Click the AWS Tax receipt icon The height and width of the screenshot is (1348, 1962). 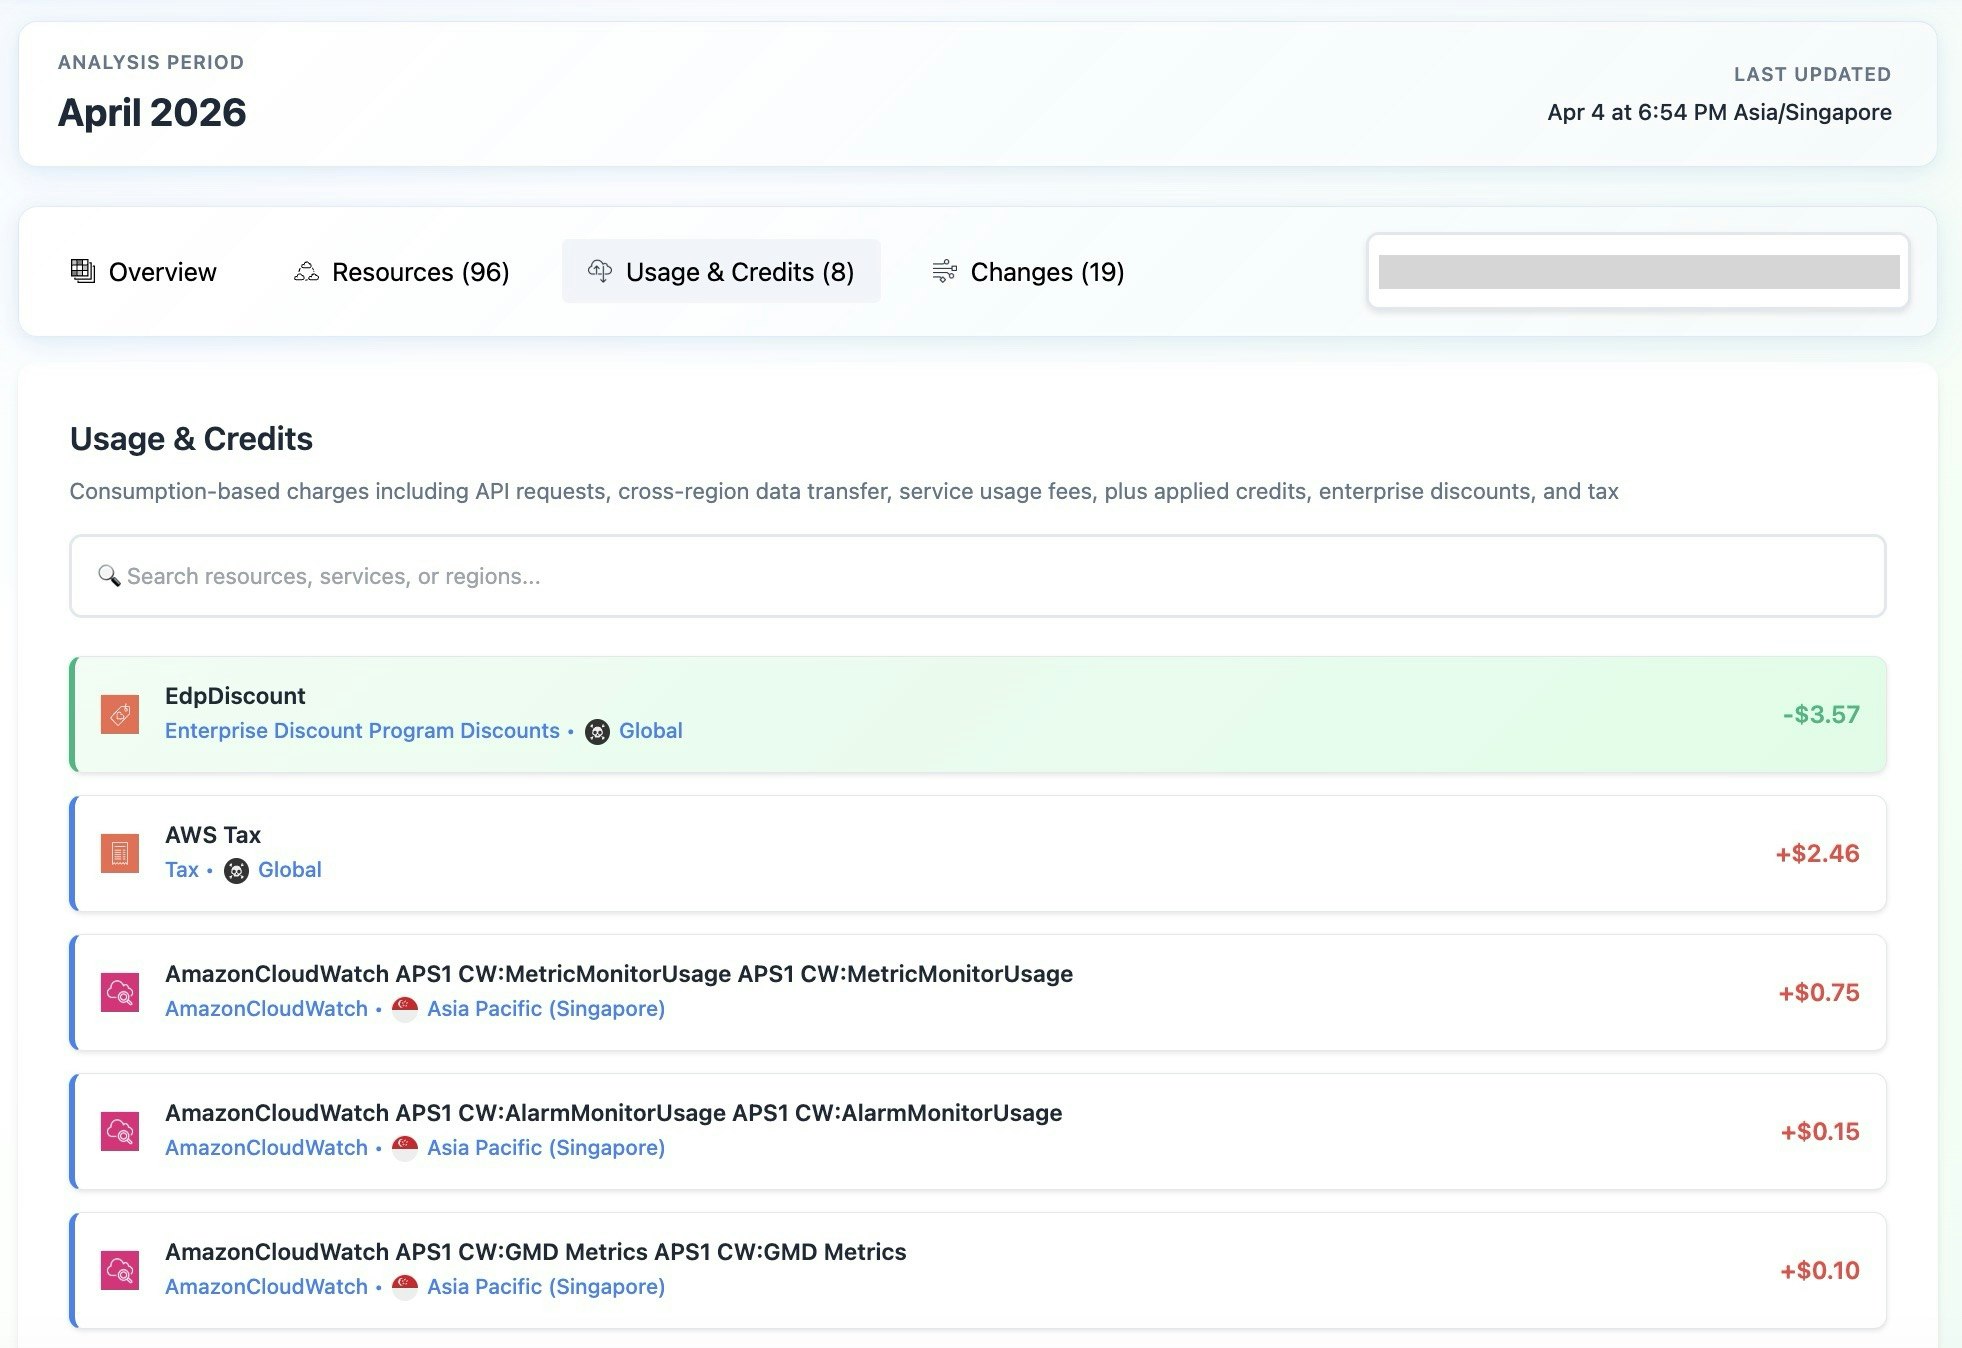[x=120, y=853]
